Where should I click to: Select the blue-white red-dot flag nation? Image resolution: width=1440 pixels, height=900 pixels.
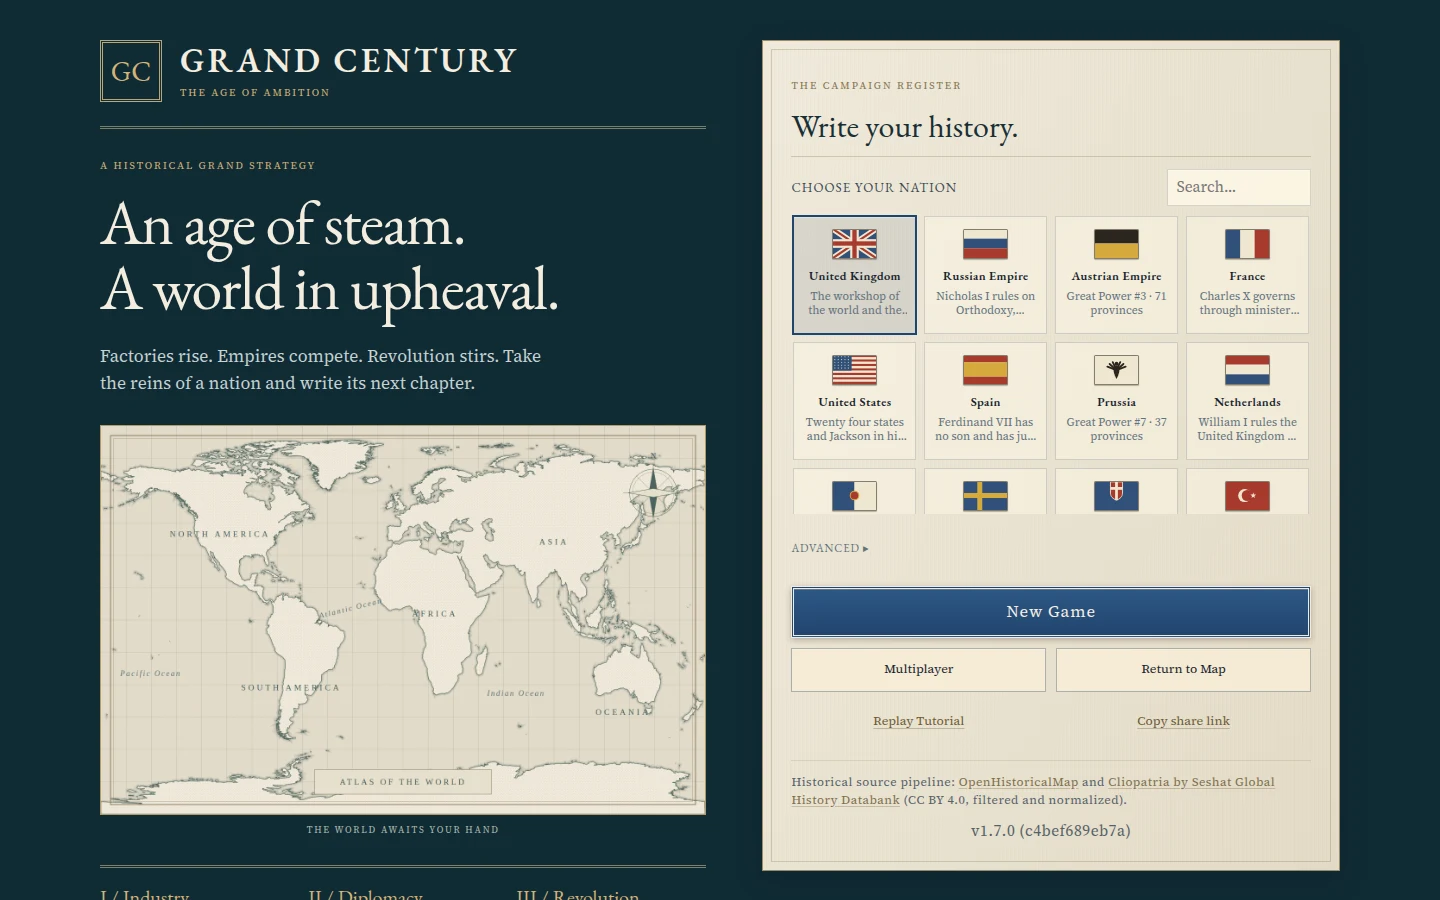(854, 496)
